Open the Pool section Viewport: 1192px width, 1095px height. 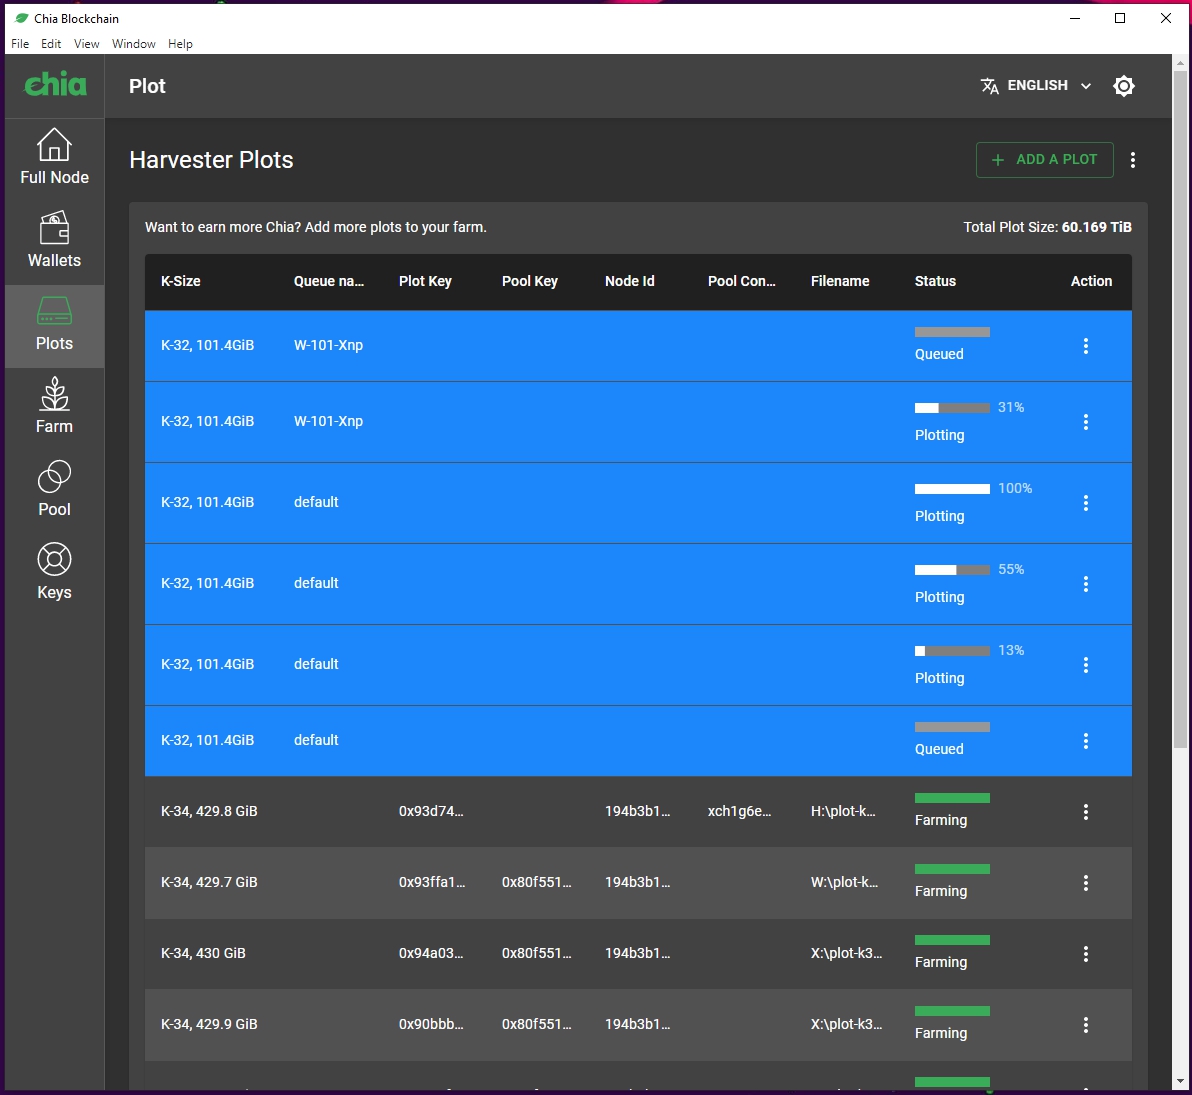(54, 488)
